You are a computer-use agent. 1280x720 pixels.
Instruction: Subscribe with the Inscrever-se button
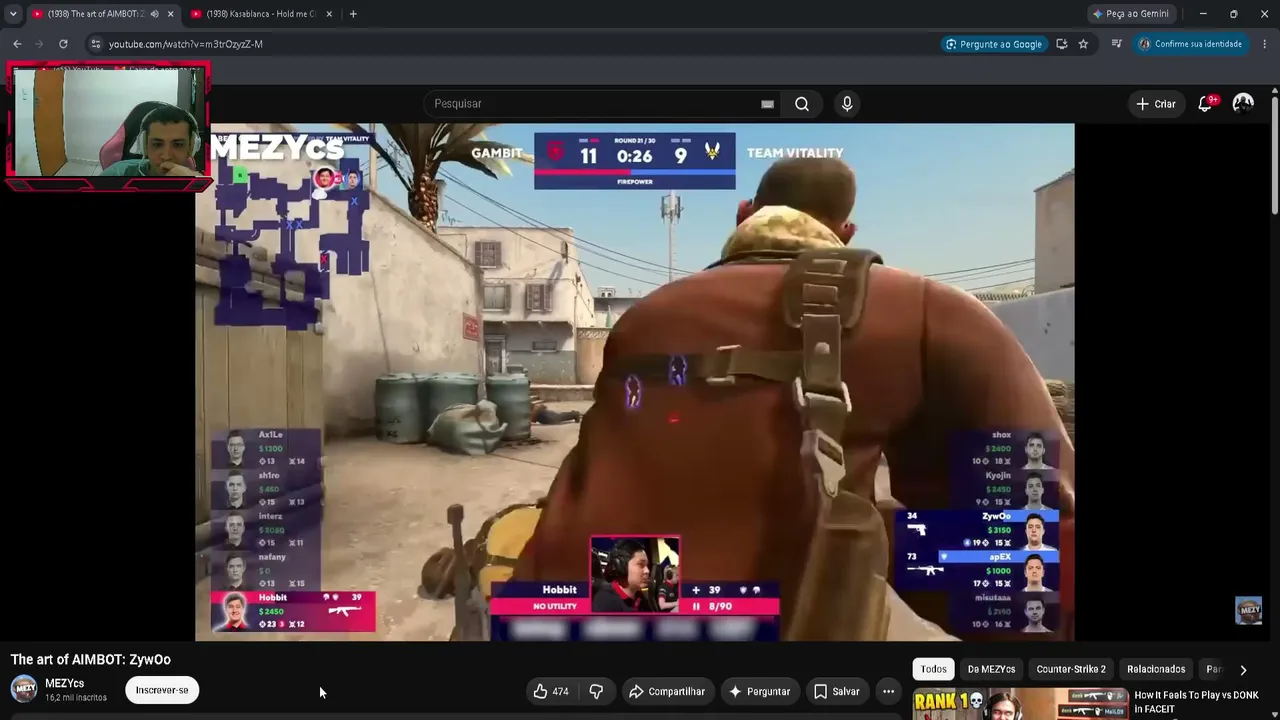(x=162, y=690)
